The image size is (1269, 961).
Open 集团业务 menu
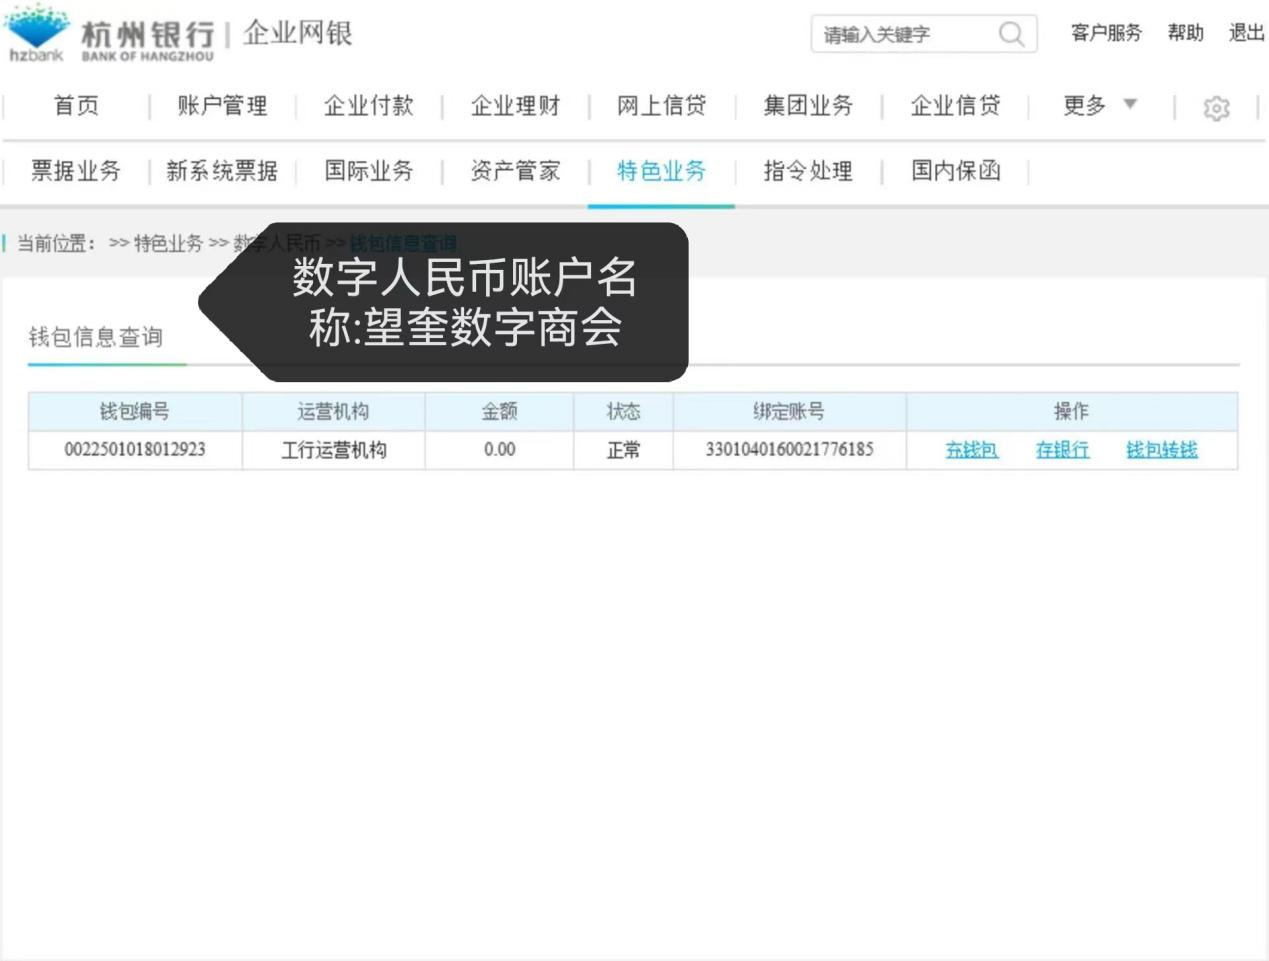808,106
